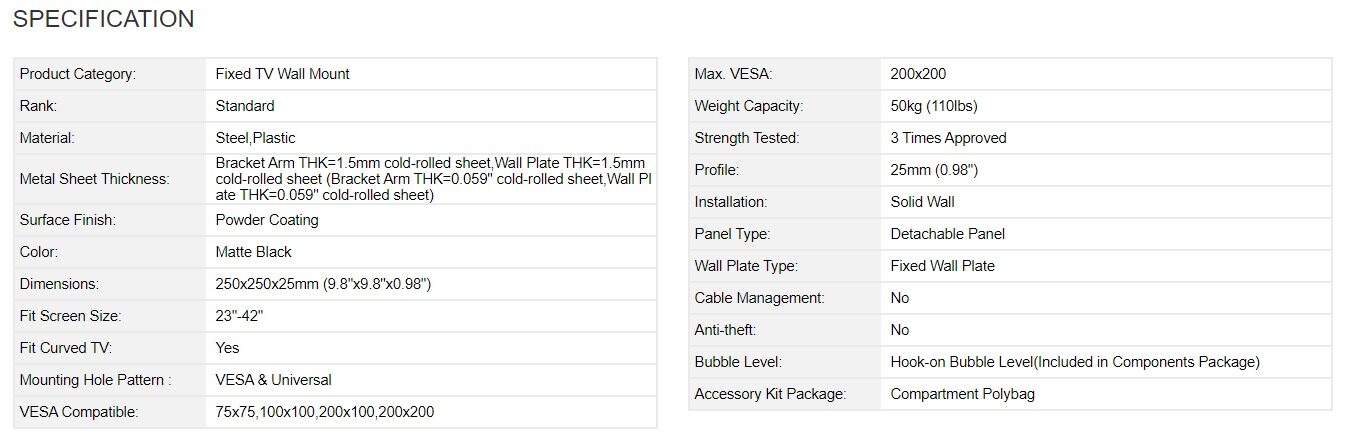The image size is (1346, 434).
Task: Select the Detachable Panel value
Action: [x=948, y=234]
